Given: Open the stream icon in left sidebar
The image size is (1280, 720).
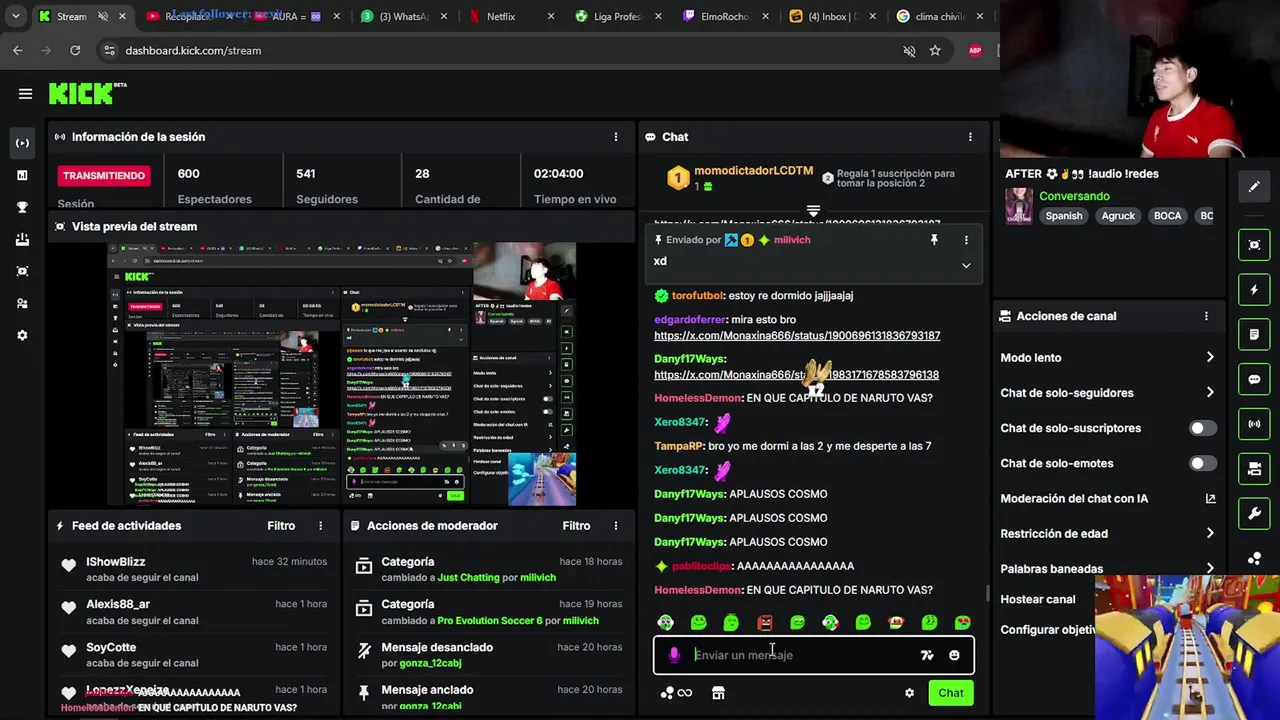Looking at the screenshot, I should pyautogui.click(x=22, y=143).
